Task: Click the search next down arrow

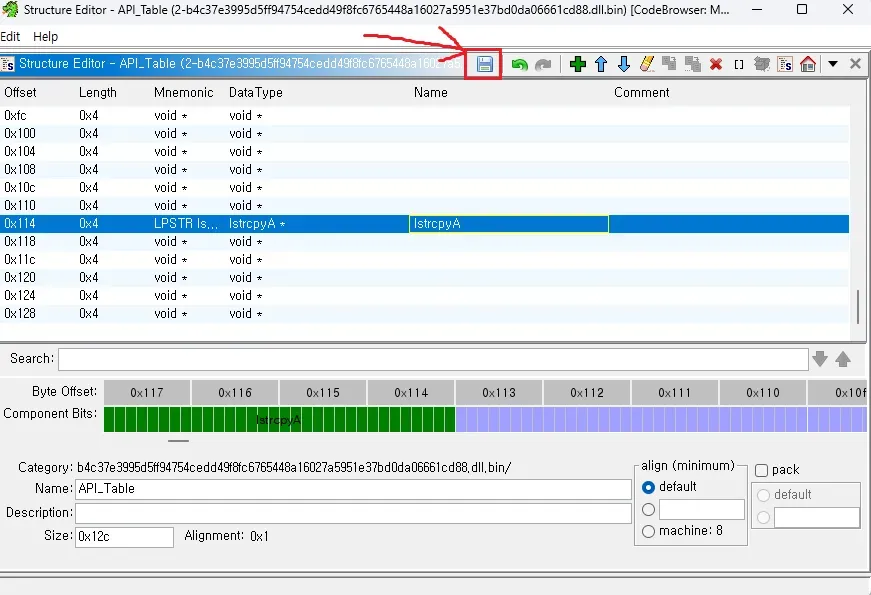Action: [x=820, y=359]
